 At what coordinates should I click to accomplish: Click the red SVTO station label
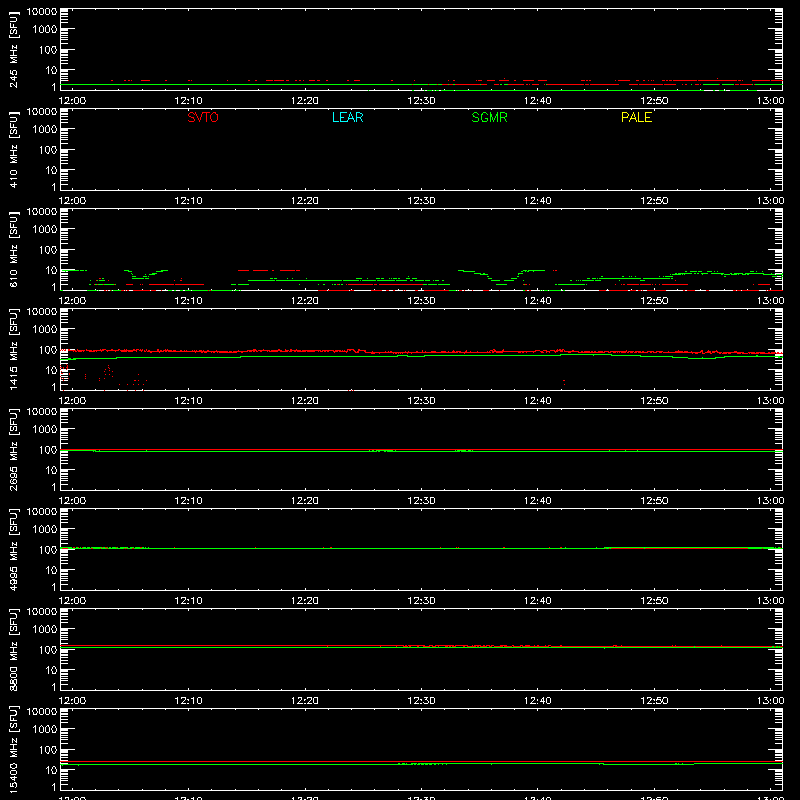tap(203, 117)
